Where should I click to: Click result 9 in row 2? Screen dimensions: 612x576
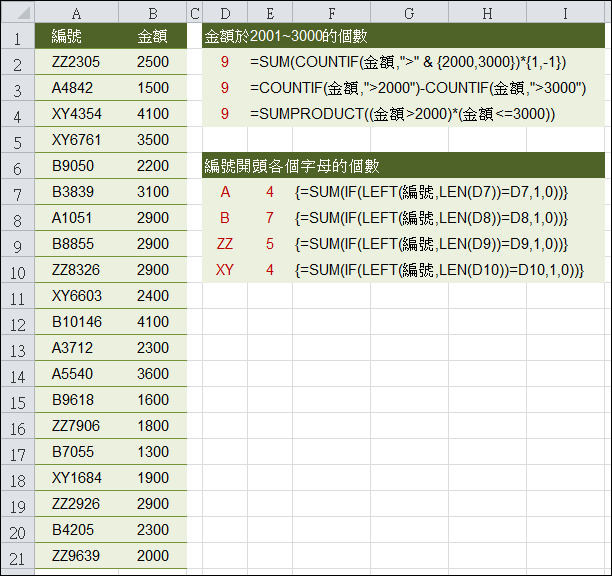(224, 62)
